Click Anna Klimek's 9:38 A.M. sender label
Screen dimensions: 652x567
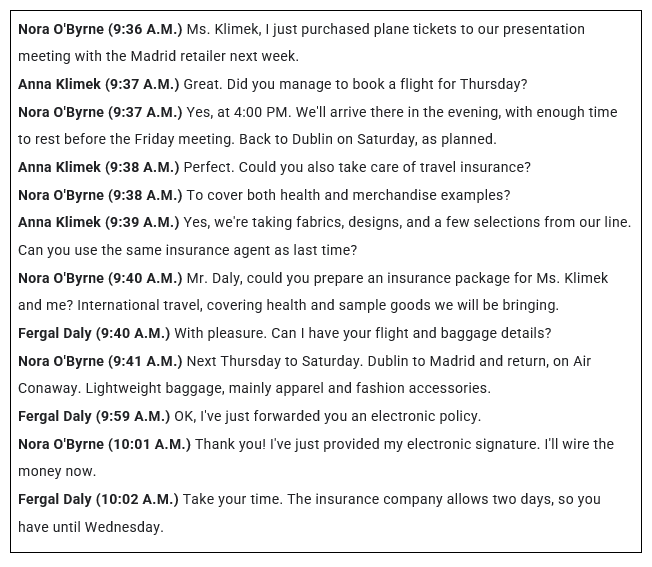click(x=98, y=167)
